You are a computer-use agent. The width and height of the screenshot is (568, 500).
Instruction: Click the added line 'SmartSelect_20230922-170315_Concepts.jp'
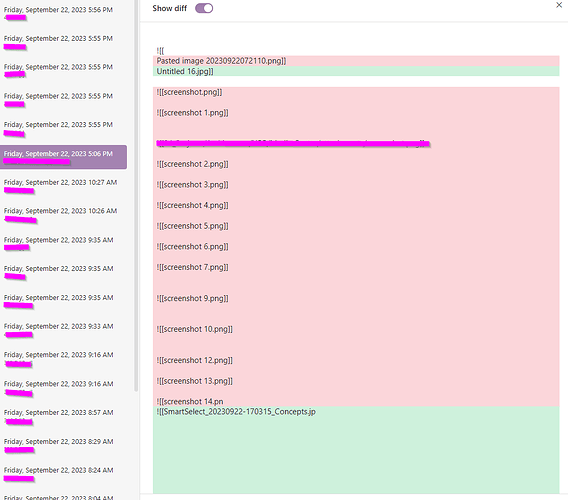[x=236, y=412]
